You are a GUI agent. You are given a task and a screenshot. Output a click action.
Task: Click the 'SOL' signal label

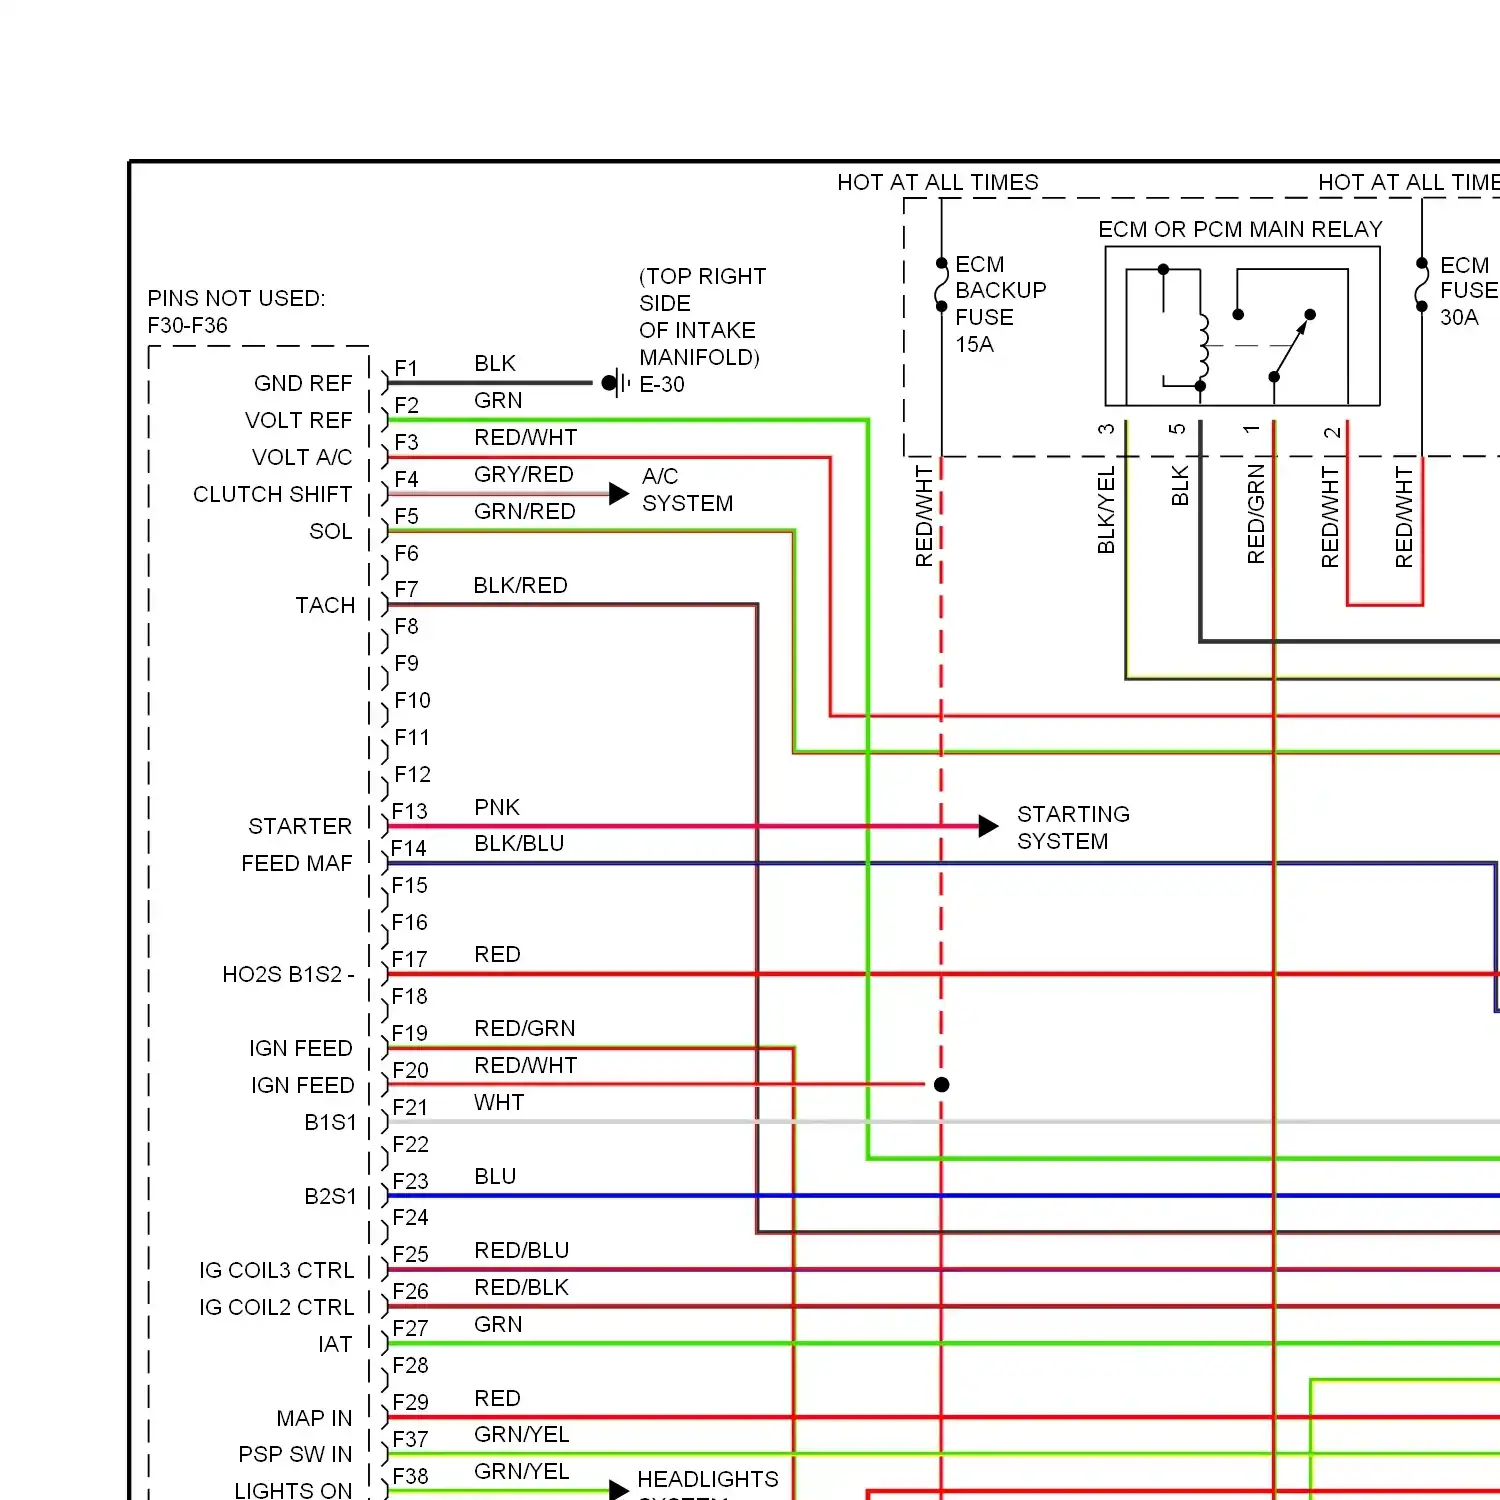click(330, 531)
